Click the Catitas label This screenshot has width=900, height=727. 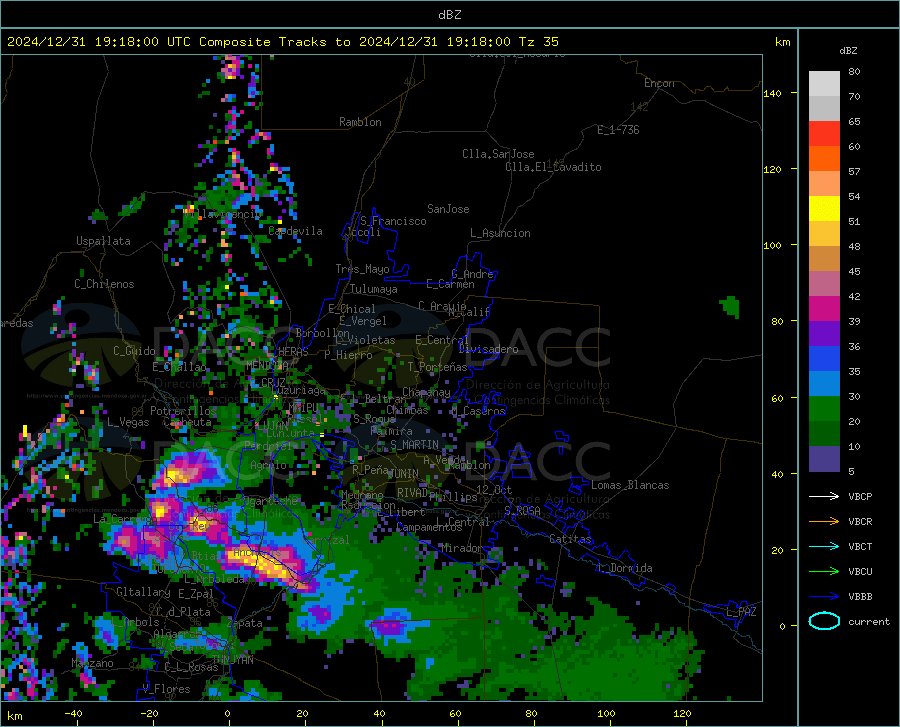point(571,539)
